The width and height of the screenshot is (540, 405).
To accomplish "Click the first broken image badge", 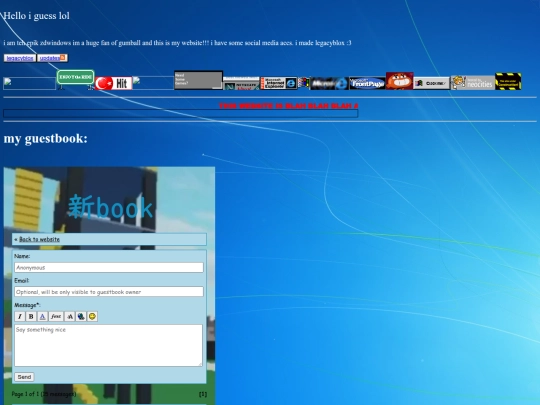I will [x=30, y=84].
